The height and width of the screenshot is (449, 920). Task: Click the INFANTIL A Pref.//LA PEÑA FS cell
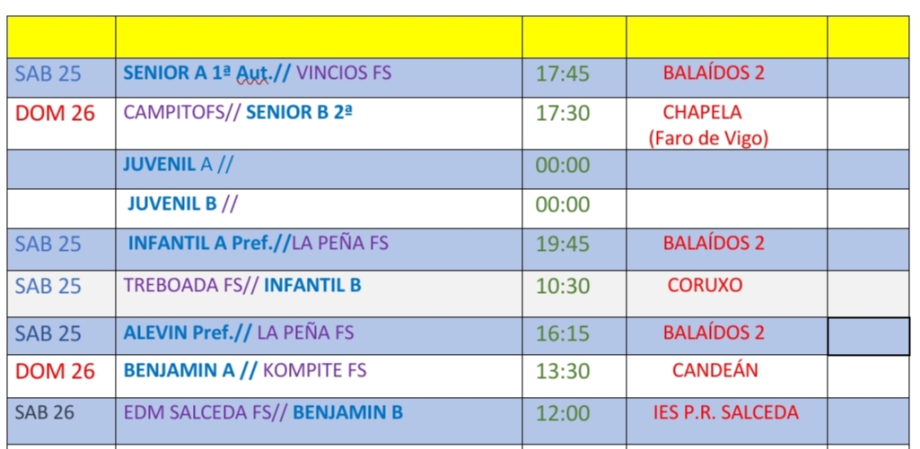tap(258, 243)
